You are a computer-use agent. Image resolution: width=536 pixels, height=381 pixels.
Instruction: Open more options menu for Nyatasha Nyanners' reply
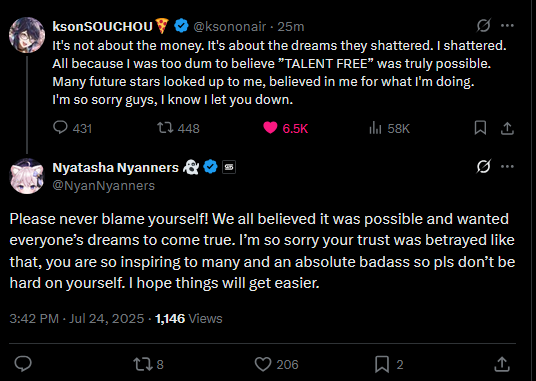click(x=507, y=166)
